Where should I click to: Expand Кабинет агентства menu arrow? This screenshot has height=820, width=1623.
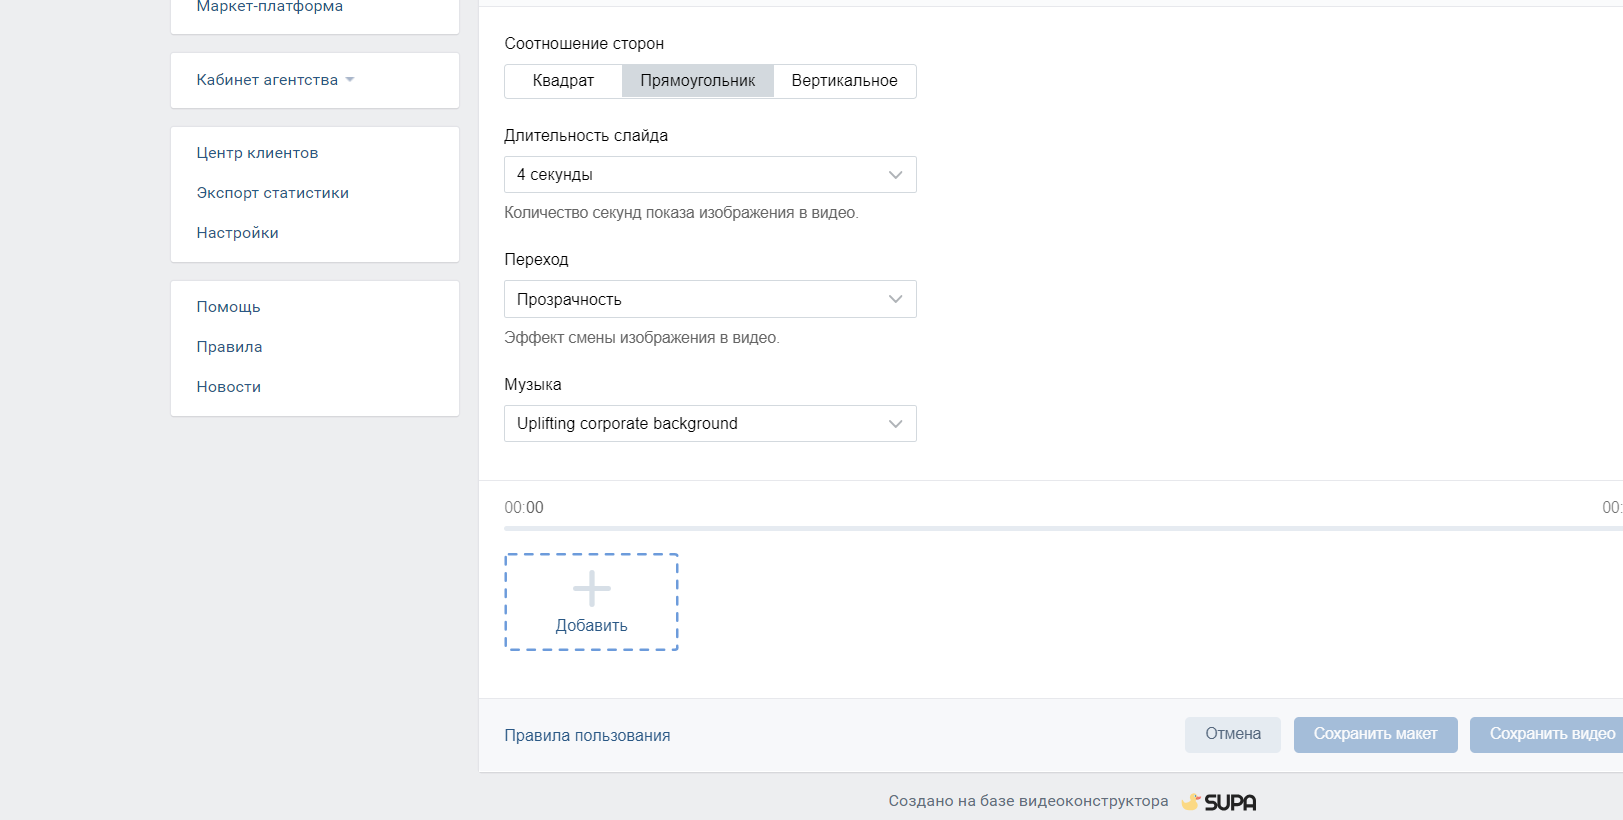[350, 80]
